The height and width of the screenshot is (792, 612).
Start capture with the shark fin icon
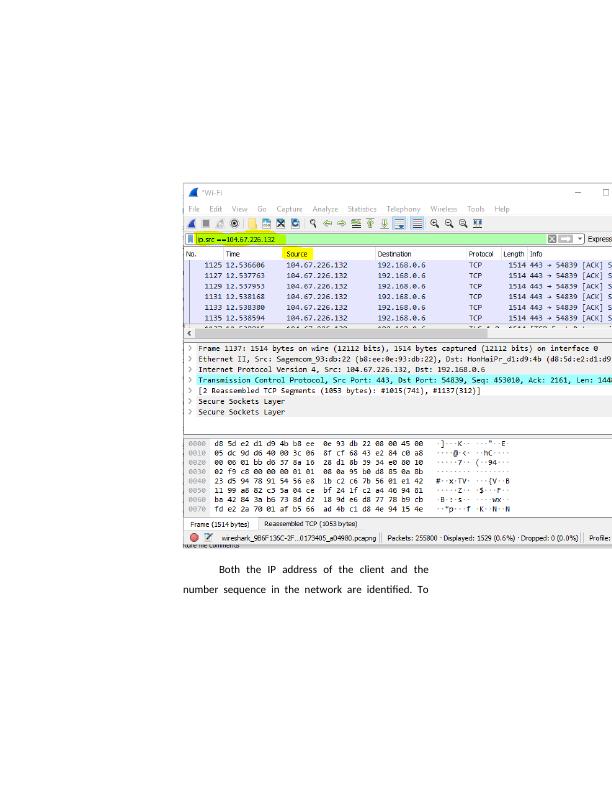193,224
